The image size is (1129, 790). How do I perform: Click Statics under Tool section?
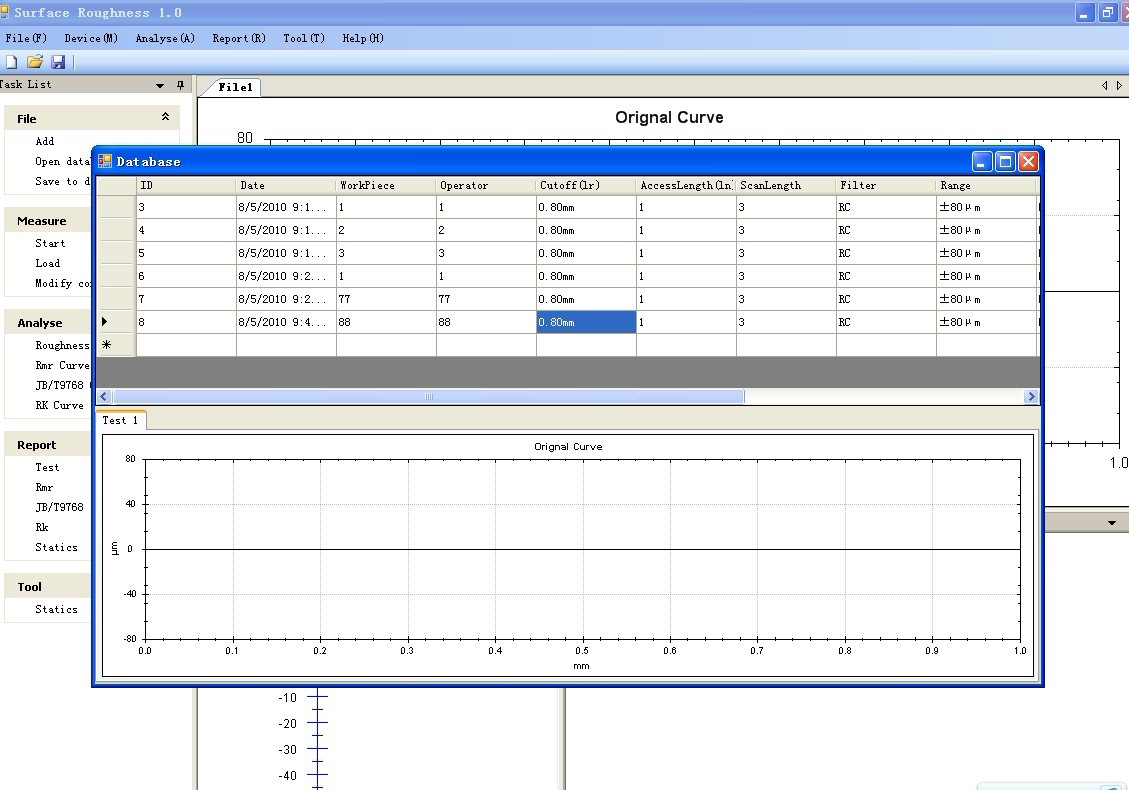tap(56, 609)
